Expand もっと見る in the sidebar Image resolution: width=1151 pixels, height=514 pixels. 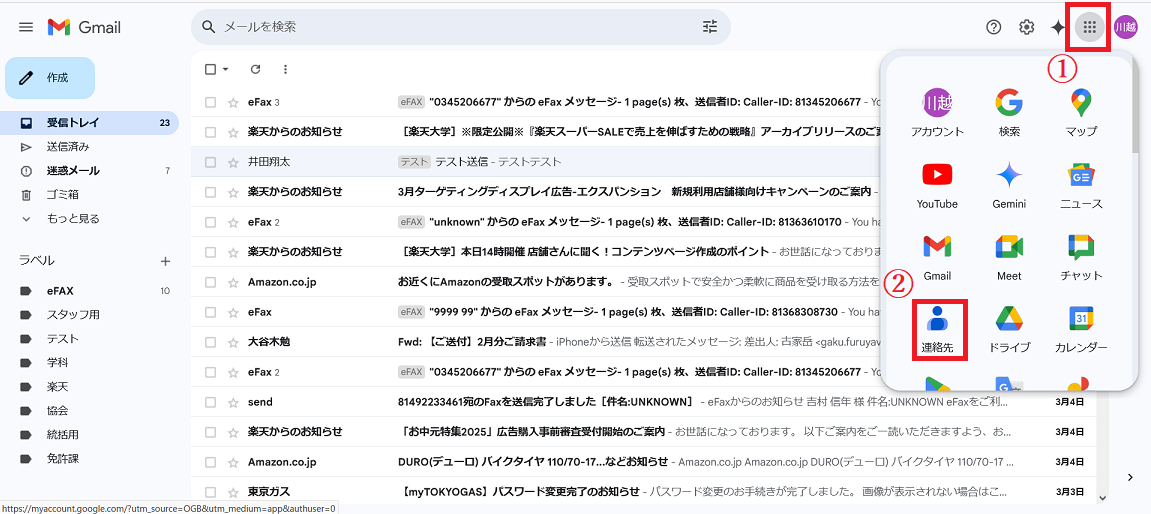point(73,218)
